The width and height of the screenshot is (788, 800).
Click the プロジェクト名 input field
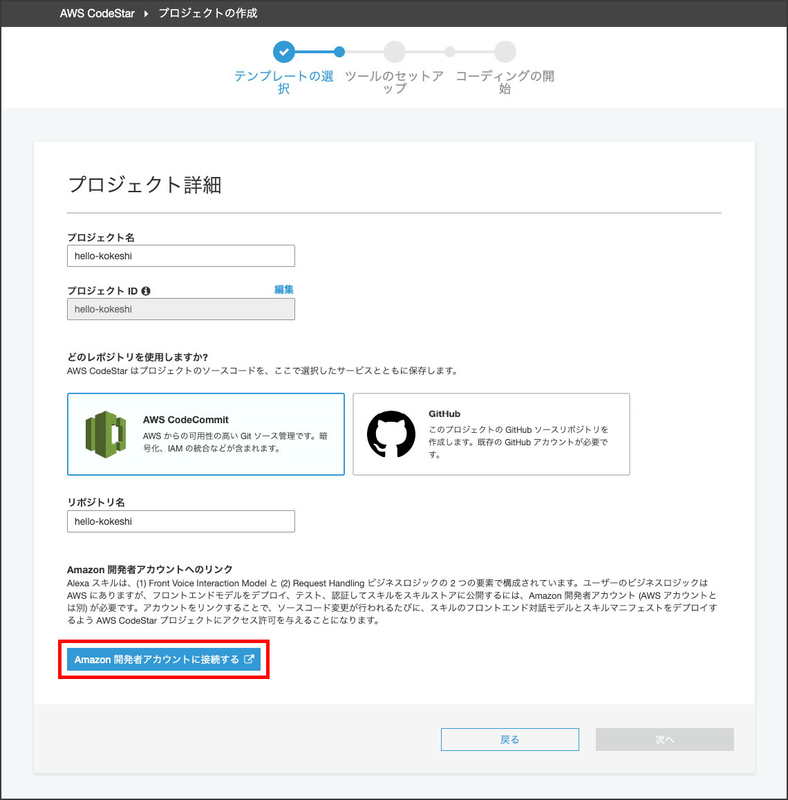click(181, 256)
